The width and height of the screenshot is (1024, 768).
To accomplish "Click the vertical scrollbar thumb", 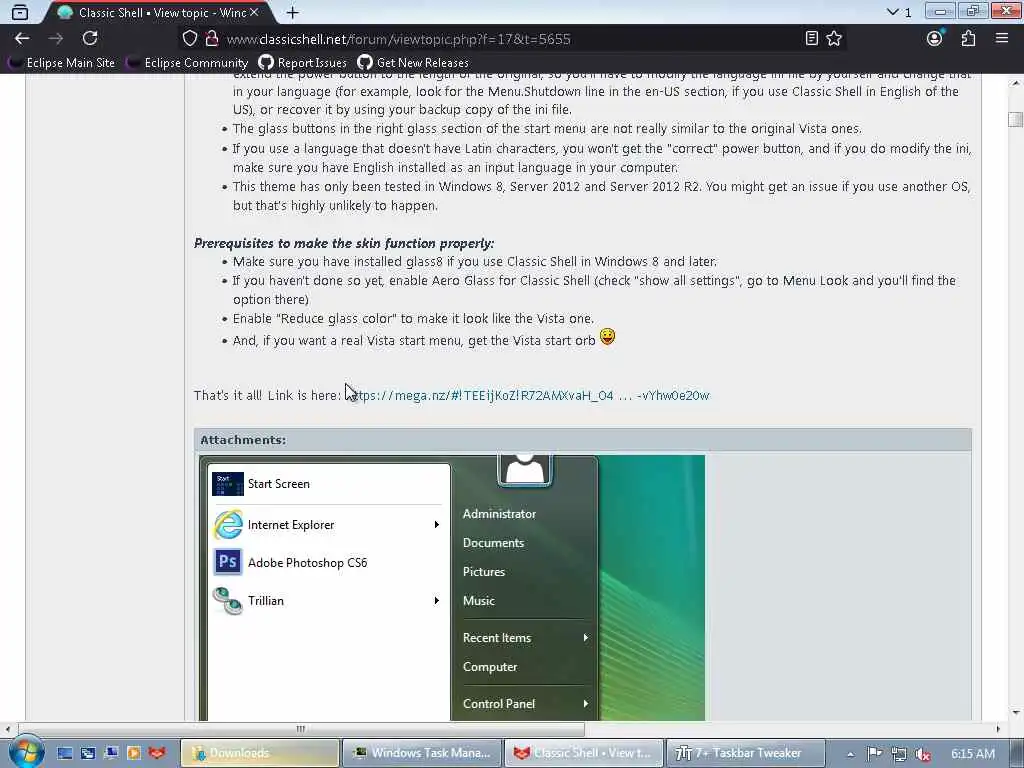I will [1015, 120].
